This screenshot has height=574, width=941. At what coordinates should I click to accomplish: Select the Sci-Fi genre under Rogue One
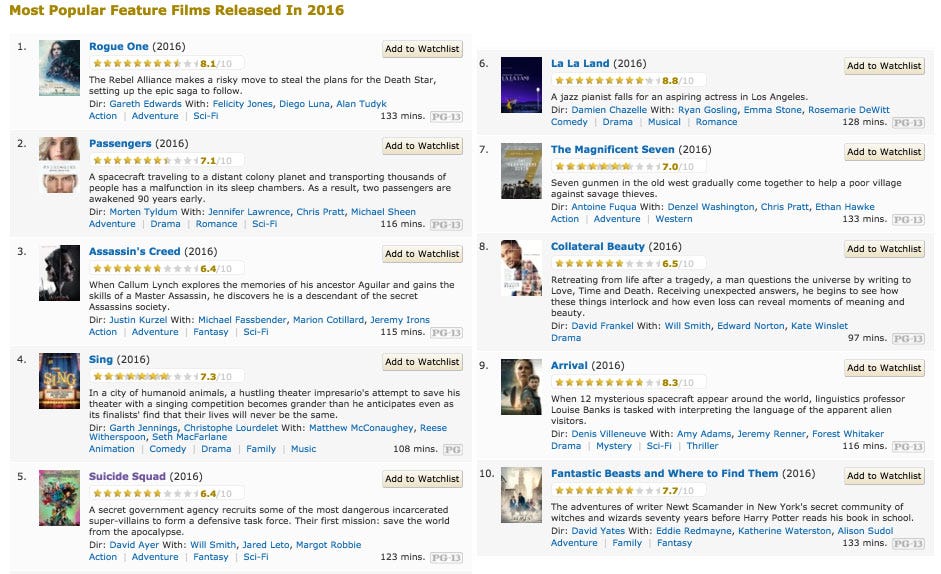tap(206, 116)
